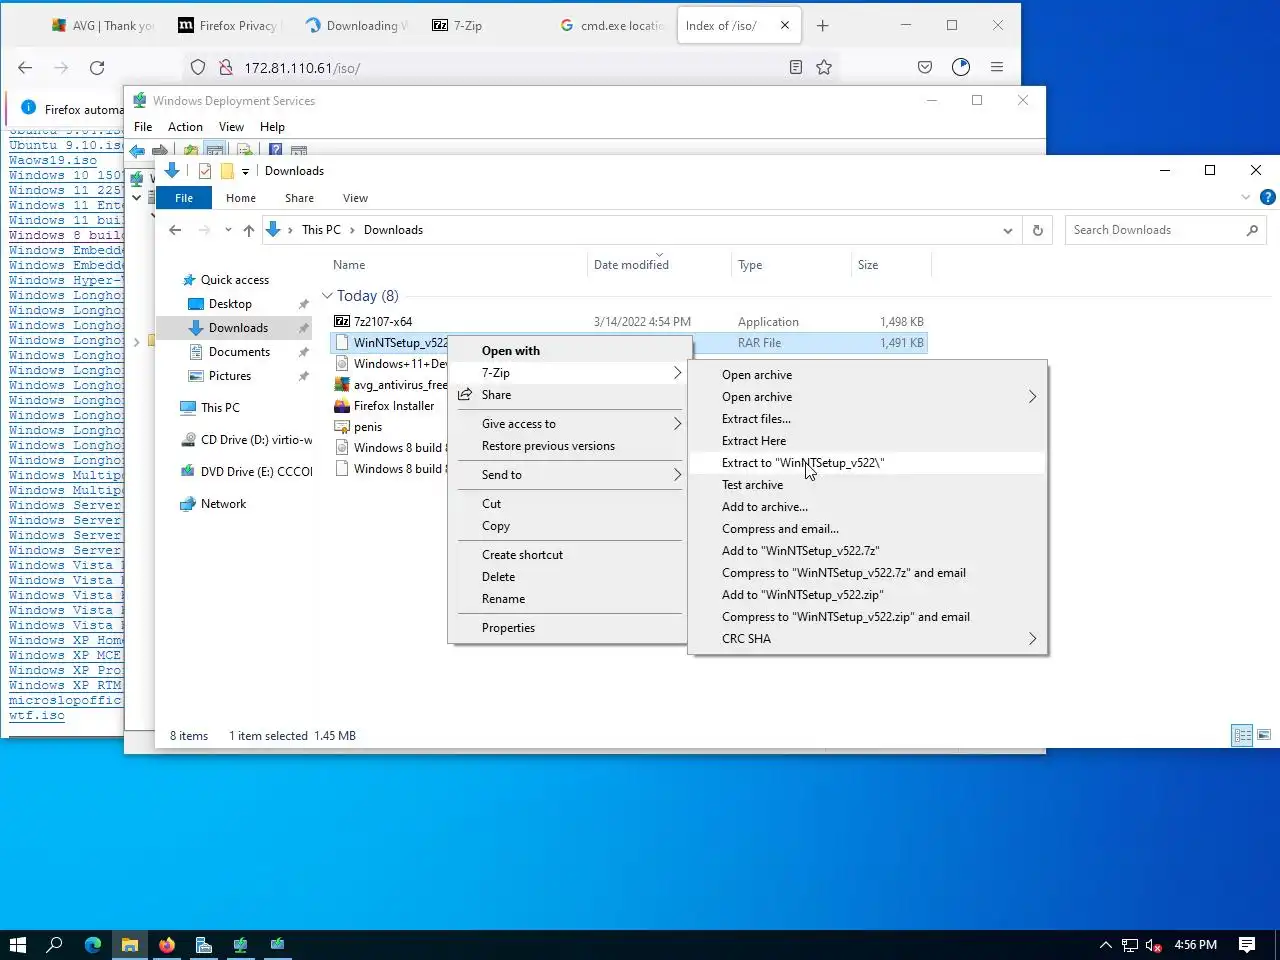Switch to large thumbnails view icon
This screenshot has width=1280, height=960.
click(1264, 736)
